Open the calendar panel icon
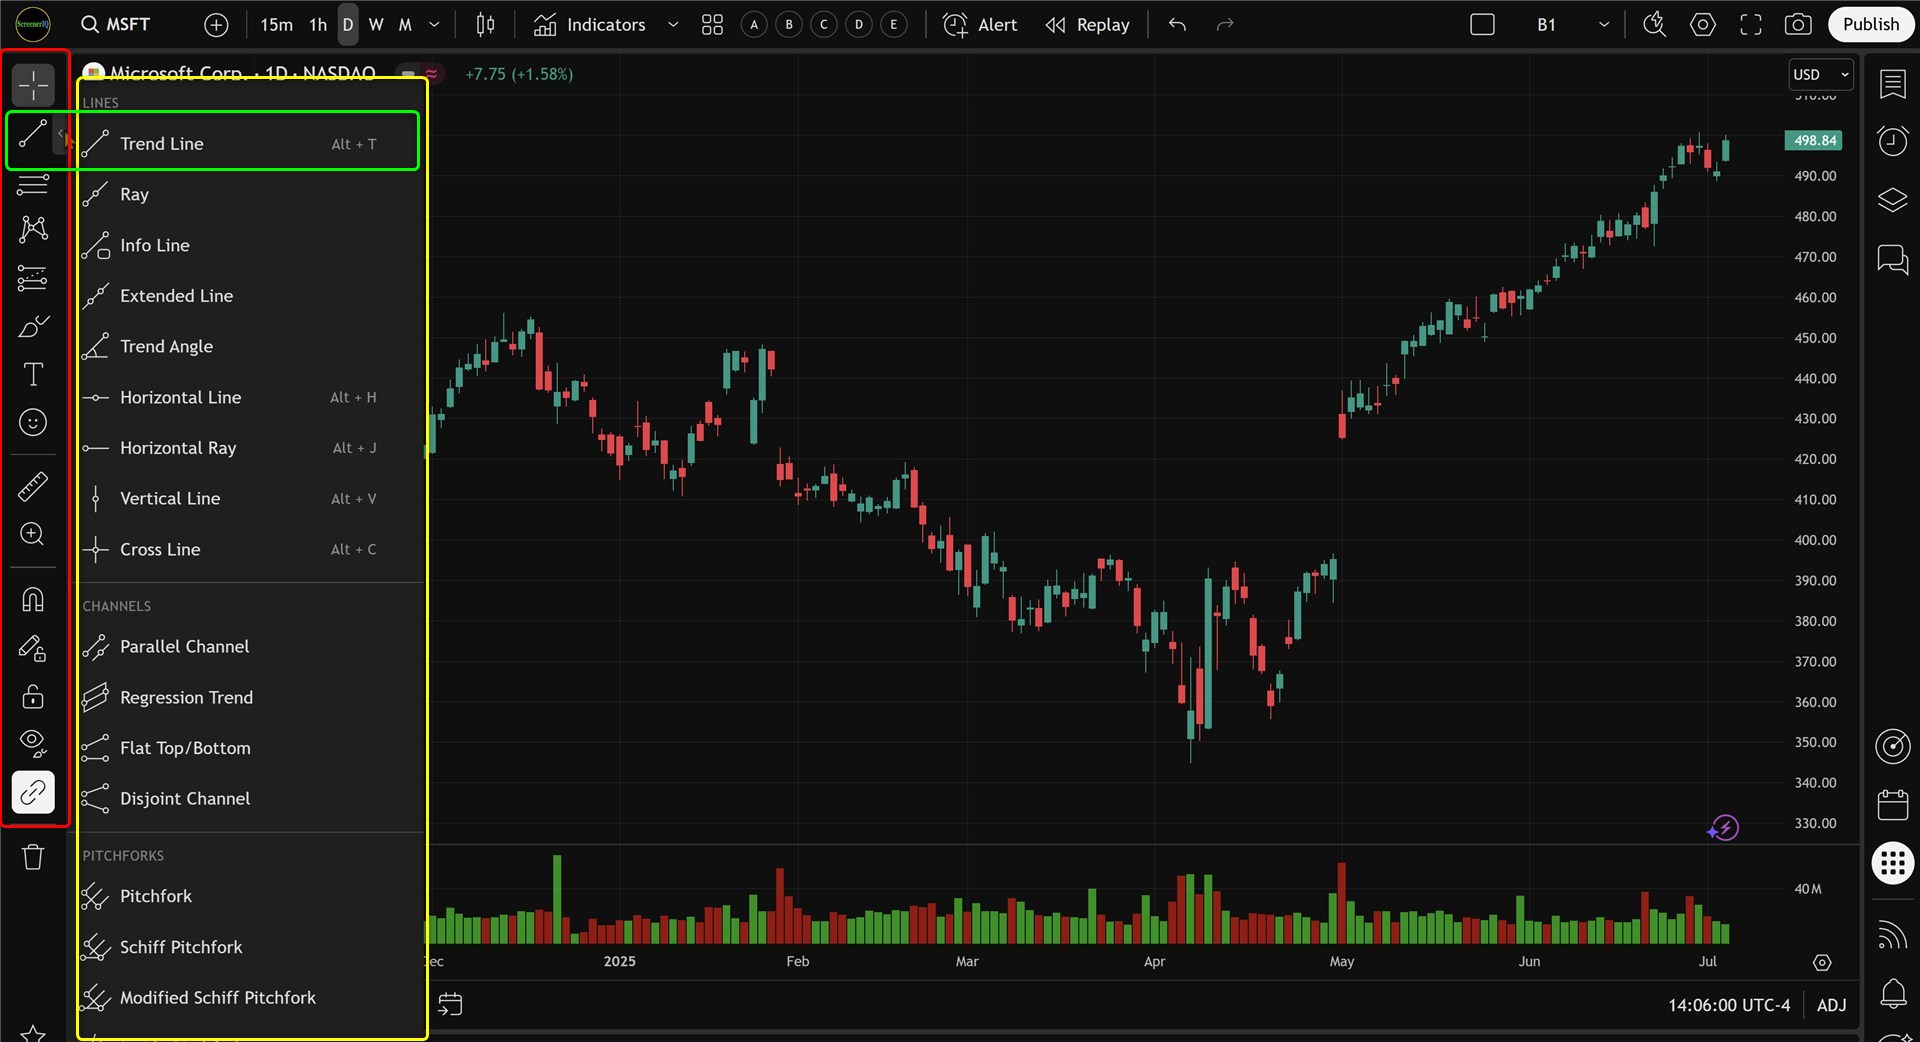1920x1042 pixels. (x=1892, y=804)
